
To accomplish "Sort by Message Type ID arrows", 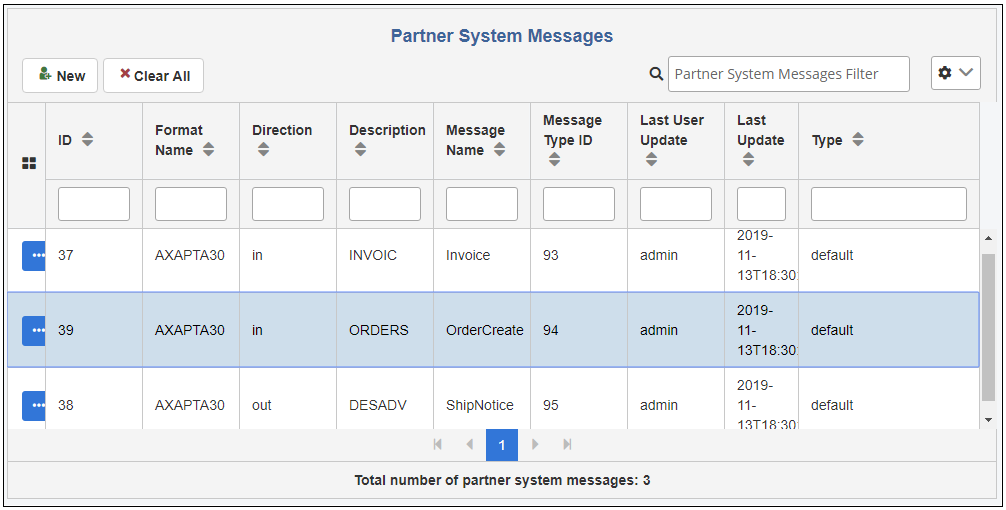I will (x=555, y=159).
